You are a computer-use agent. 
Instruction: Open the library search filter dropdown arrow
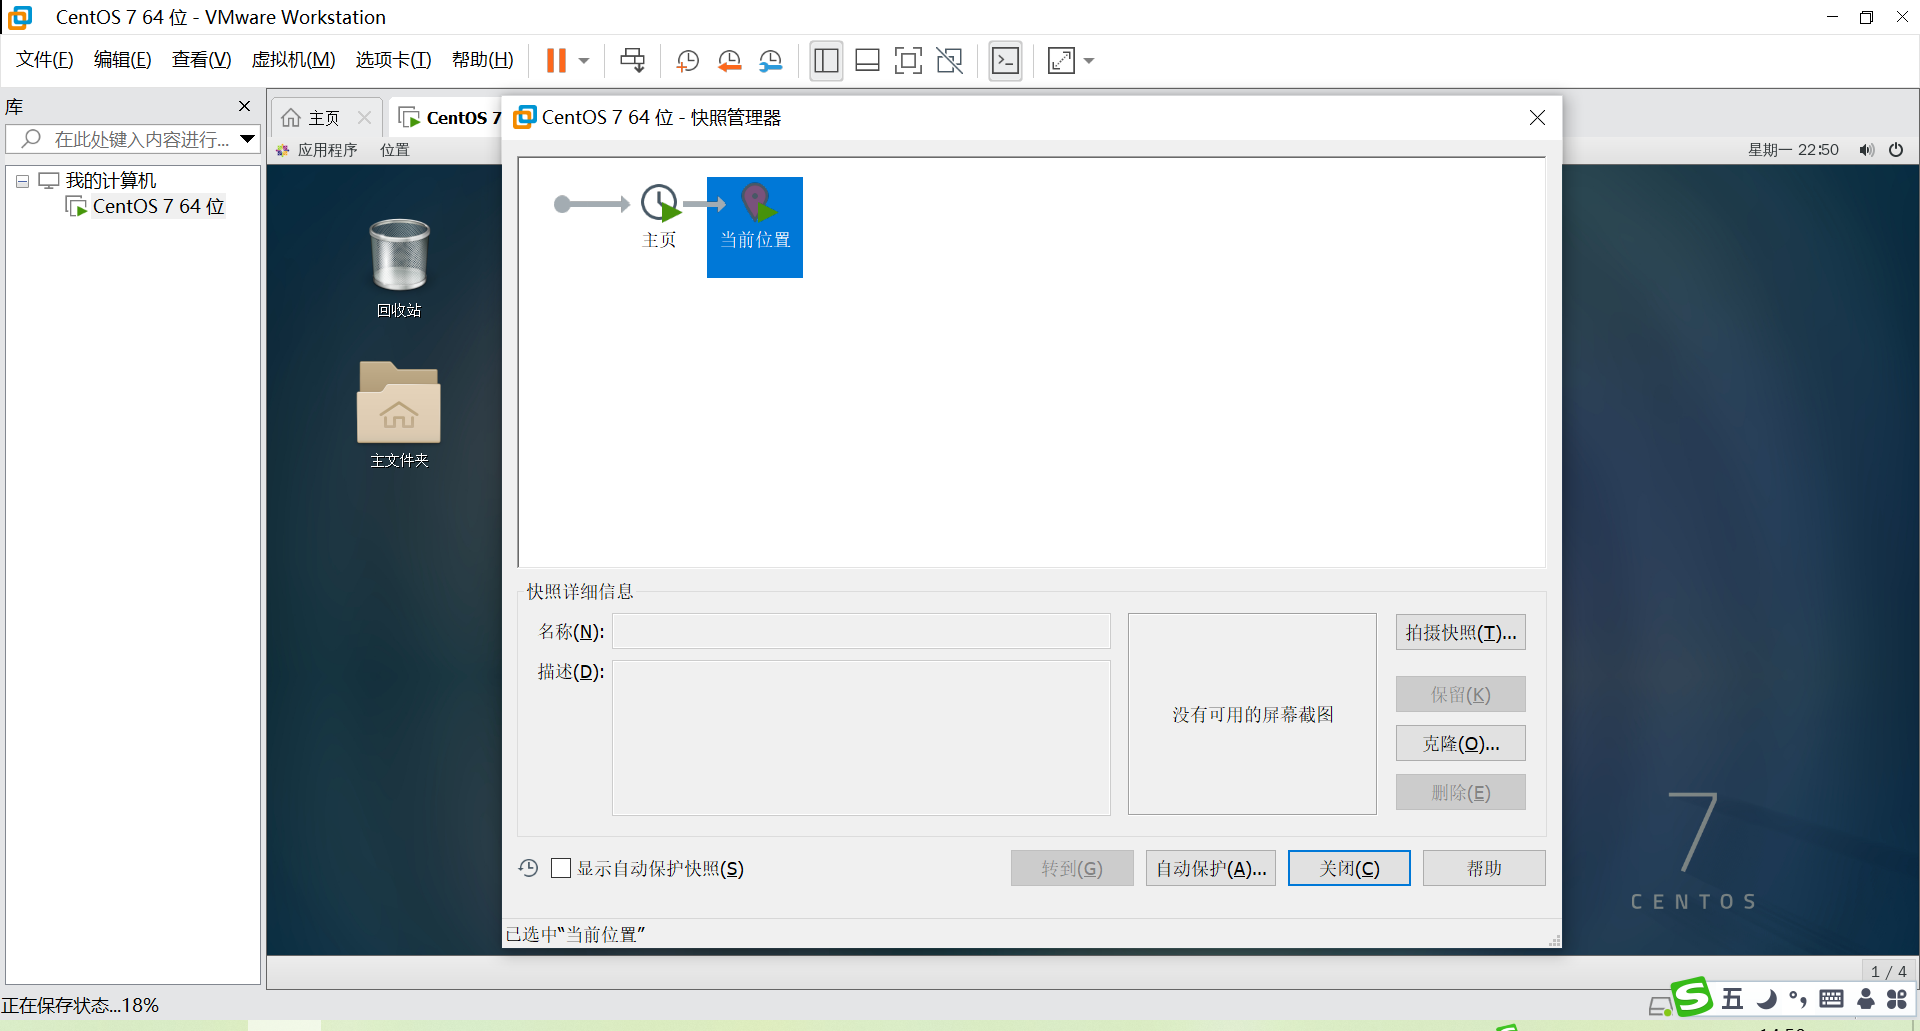247,139
